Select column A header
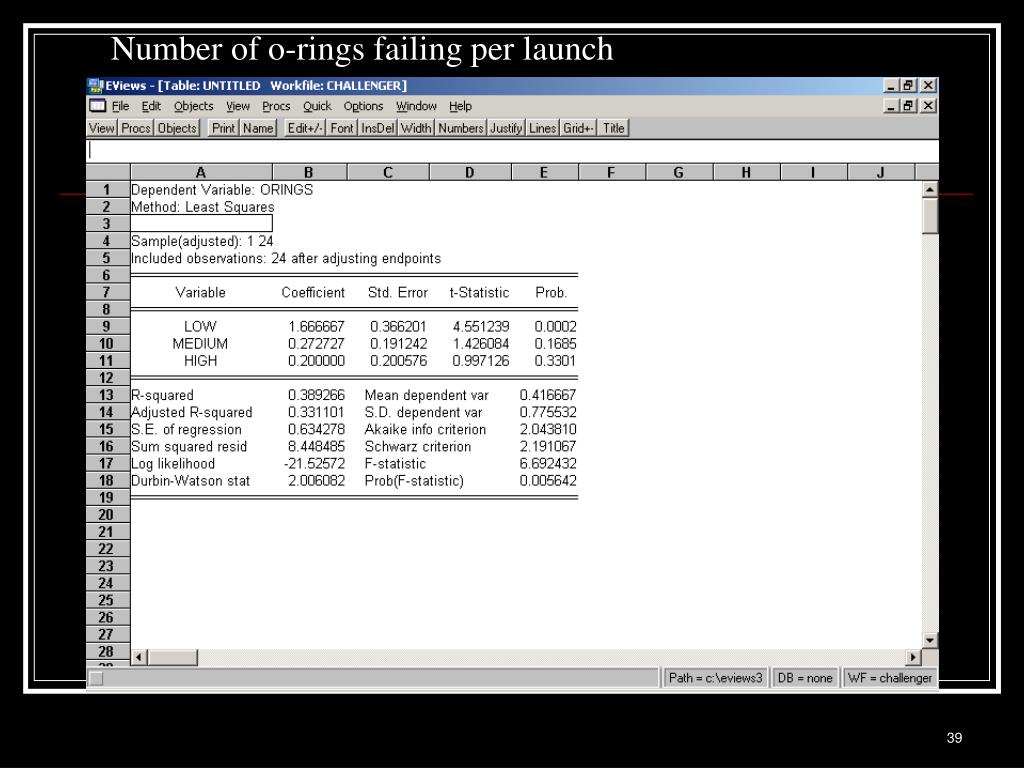The image size is (1024, 768). coord(201,172)
